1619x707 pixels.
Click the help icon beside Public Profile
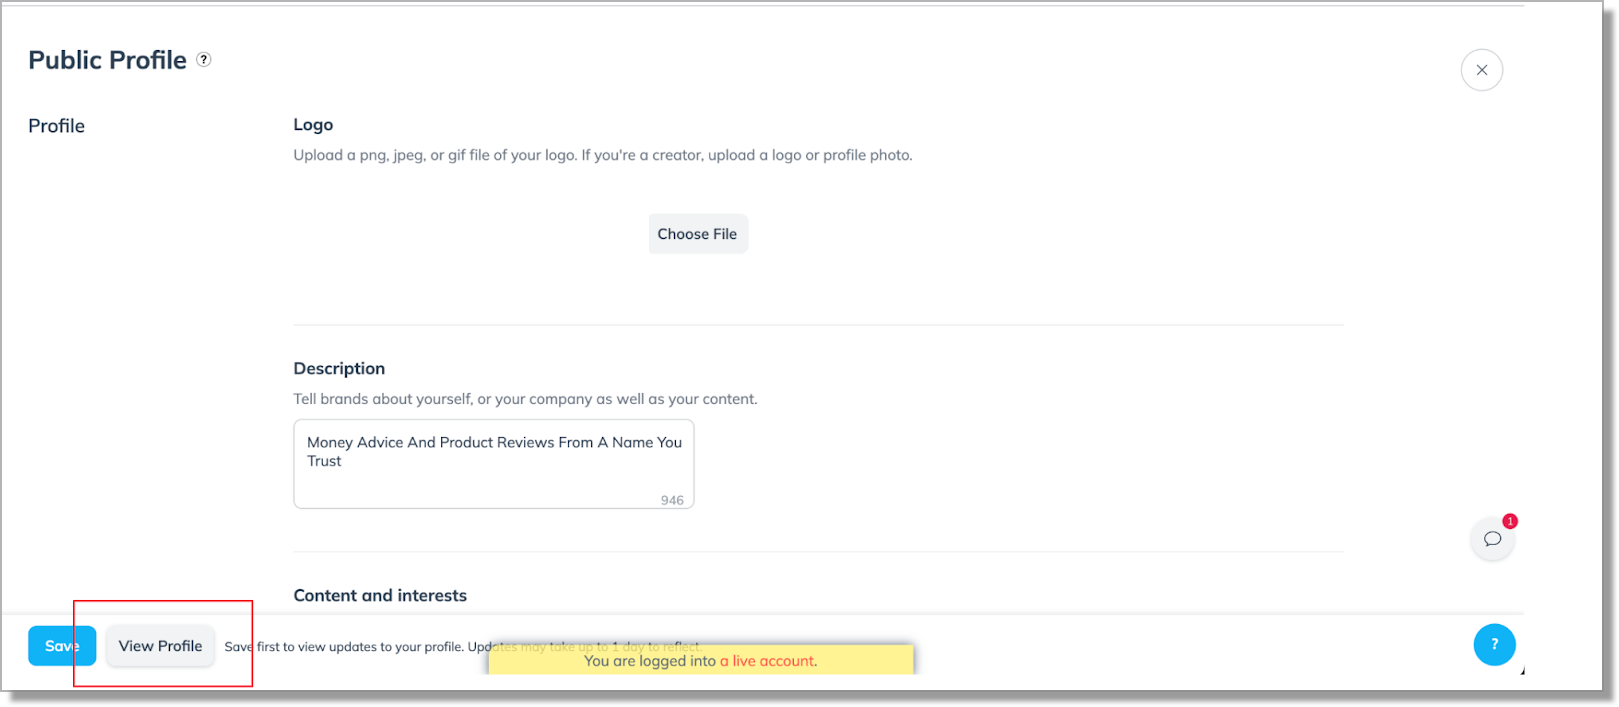coord(204,60)
